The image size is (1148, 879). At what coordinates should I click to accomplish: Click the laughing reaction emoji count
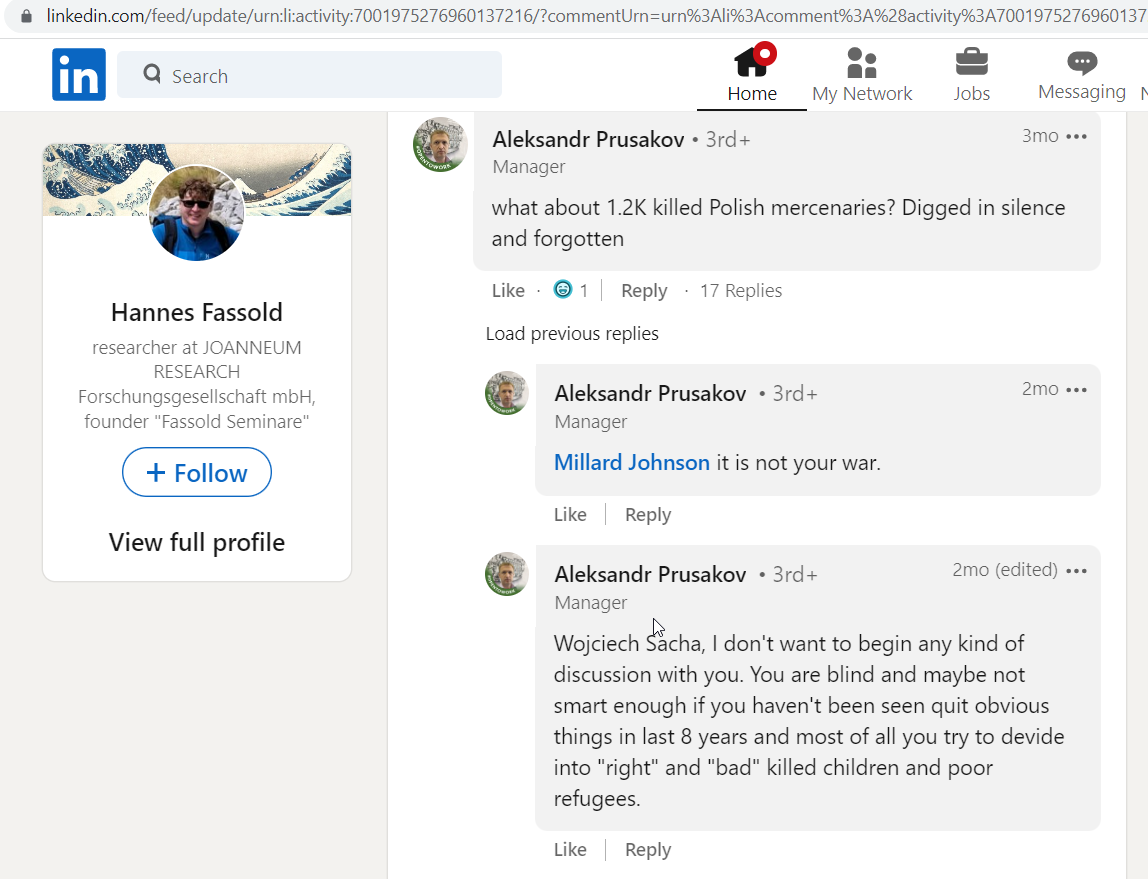point(571,290)
